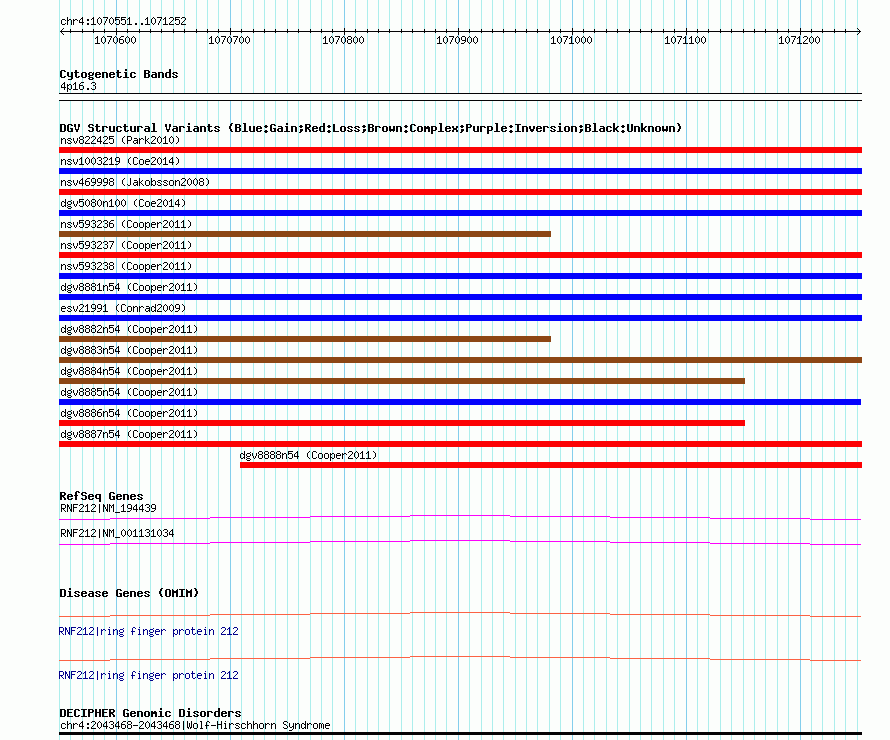Select the red bar under nsv593237

coord(460,255)
